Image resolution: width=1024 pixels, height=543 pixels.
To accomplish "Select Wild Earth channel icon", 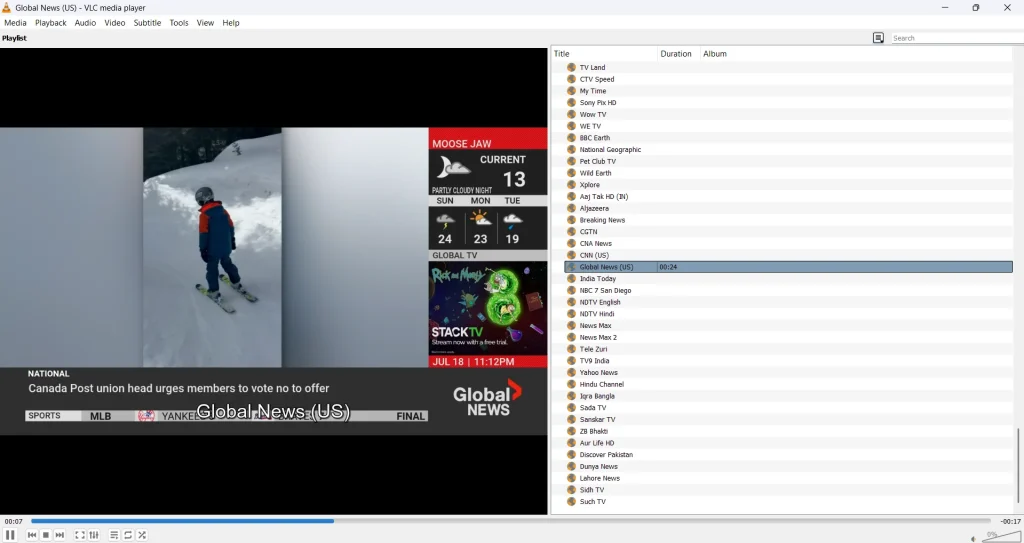I will coord(571,173).
